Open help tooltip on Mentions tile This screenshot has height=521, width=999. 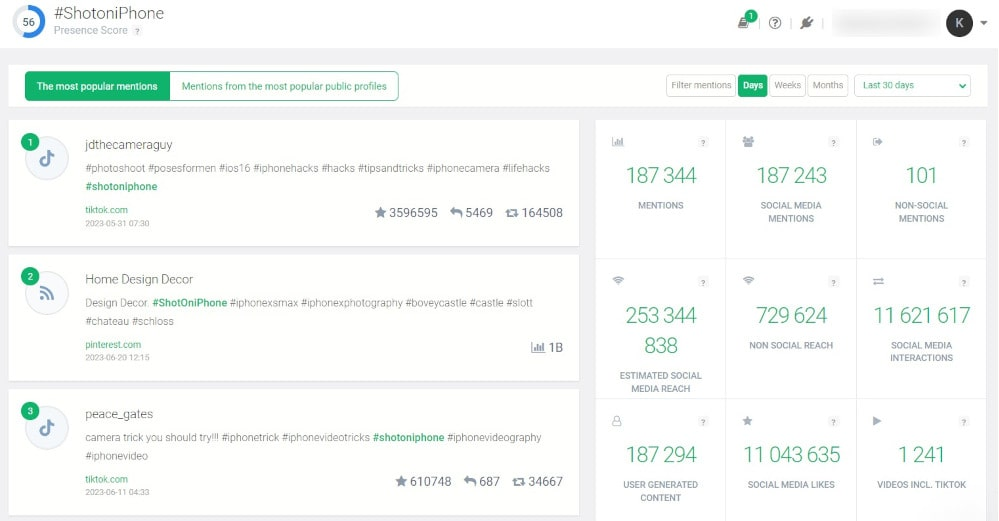[x=703, y=143]
